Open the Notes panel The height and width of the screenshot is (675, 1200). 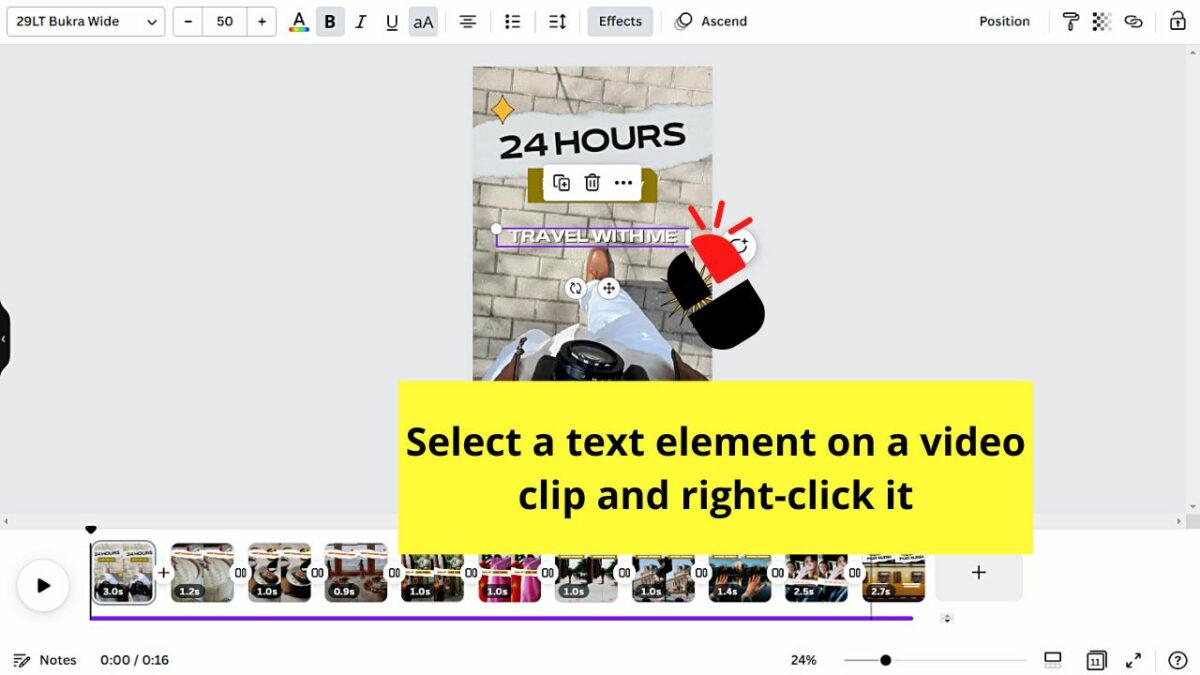click(x=47, y=660)
